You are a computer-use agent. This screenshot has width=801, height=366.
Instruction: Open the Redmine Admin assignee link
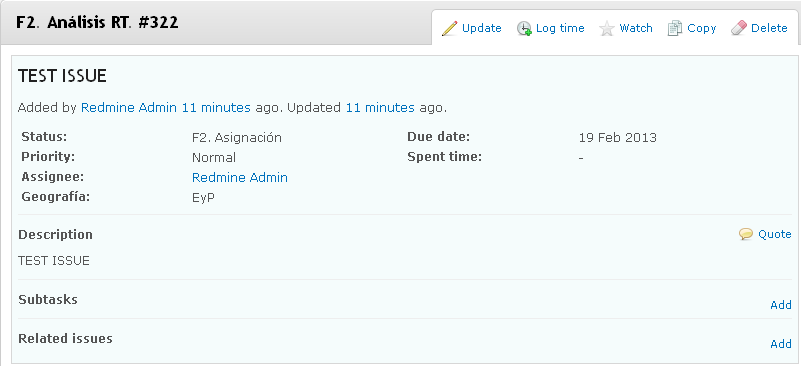click(x=240, y=177)
